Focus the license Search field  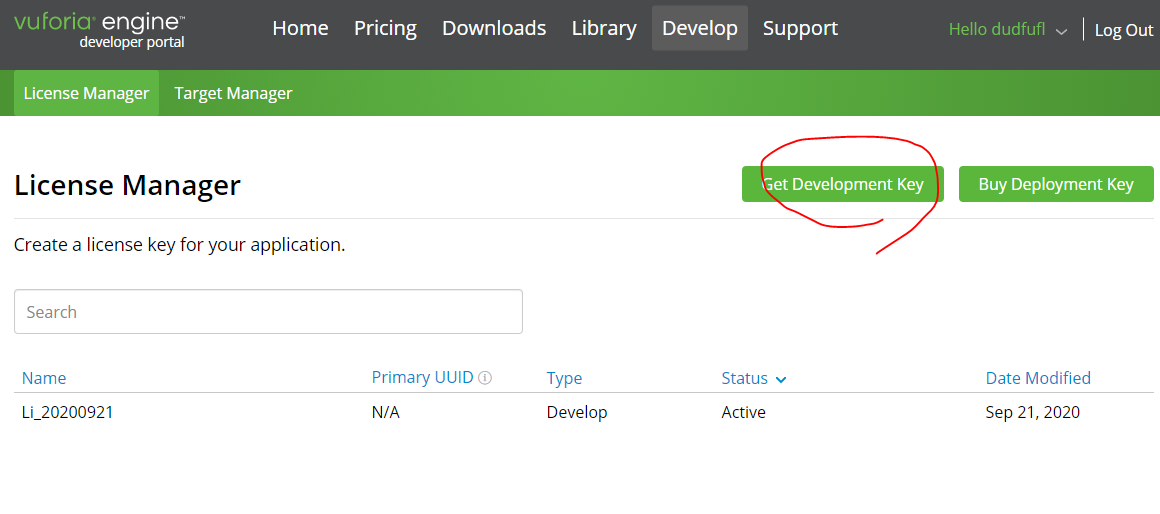269,311
